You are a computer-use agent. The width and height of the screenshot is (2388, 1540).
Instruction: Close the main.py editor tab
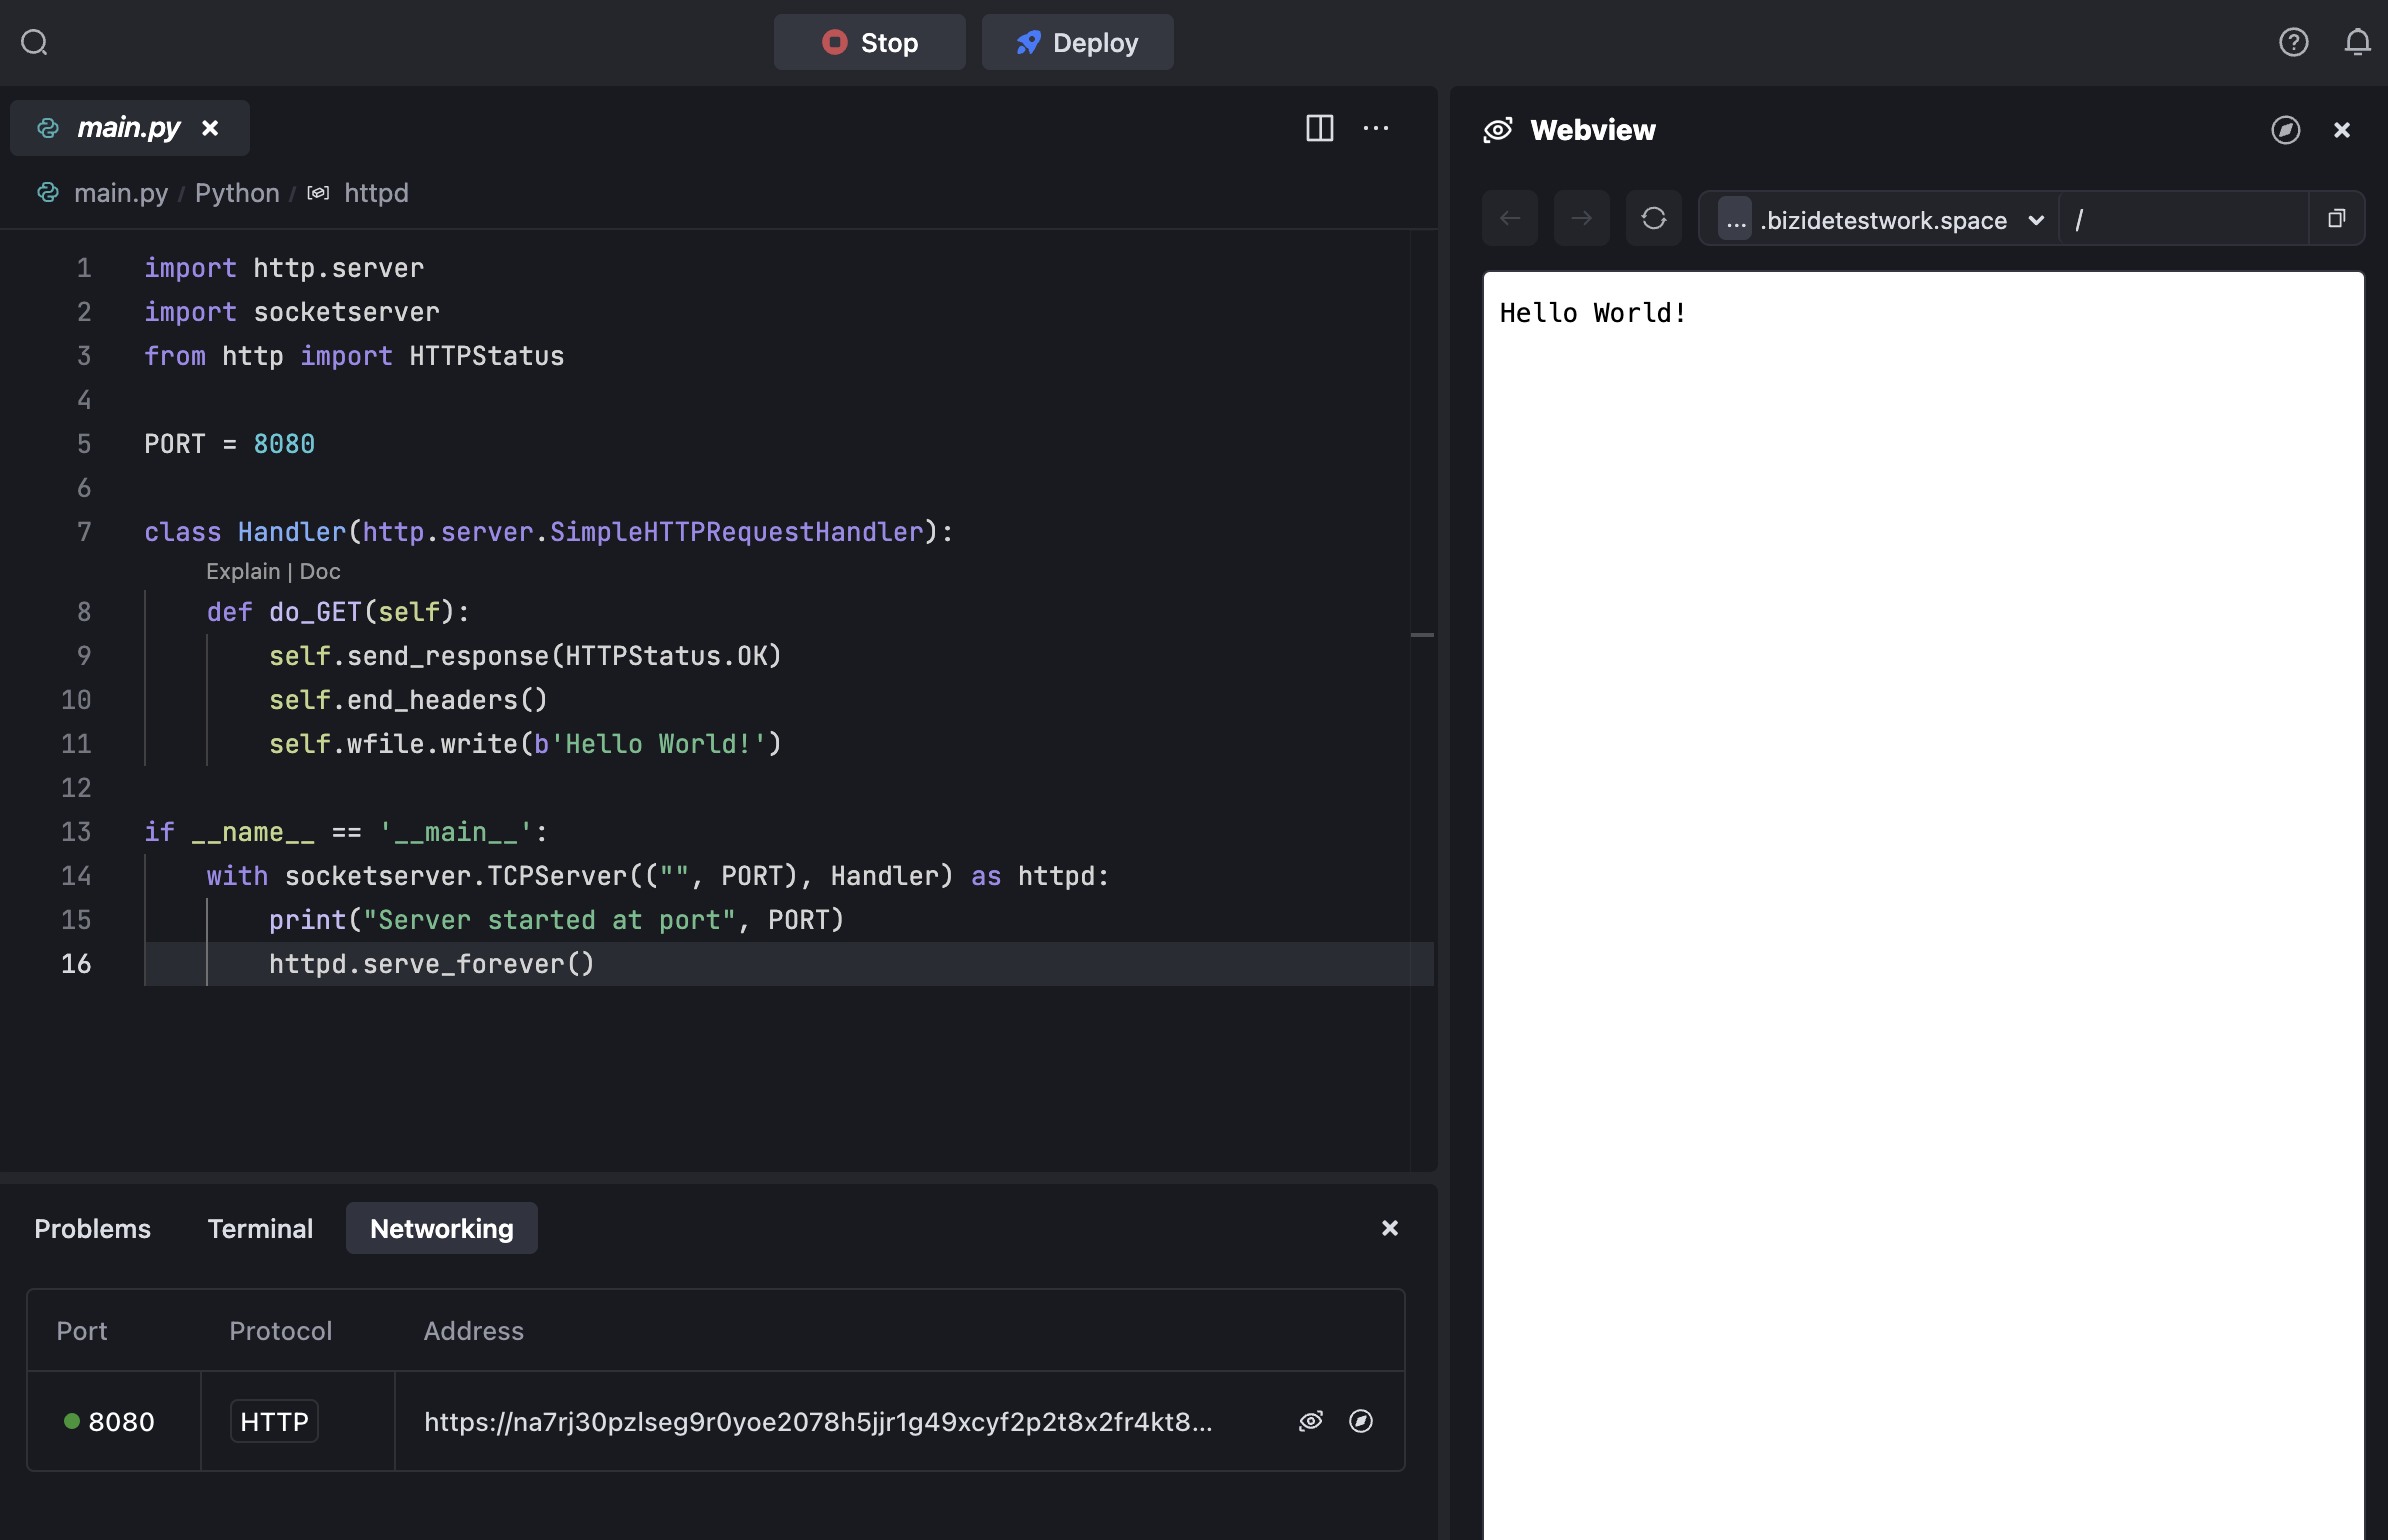coord(210,128)
